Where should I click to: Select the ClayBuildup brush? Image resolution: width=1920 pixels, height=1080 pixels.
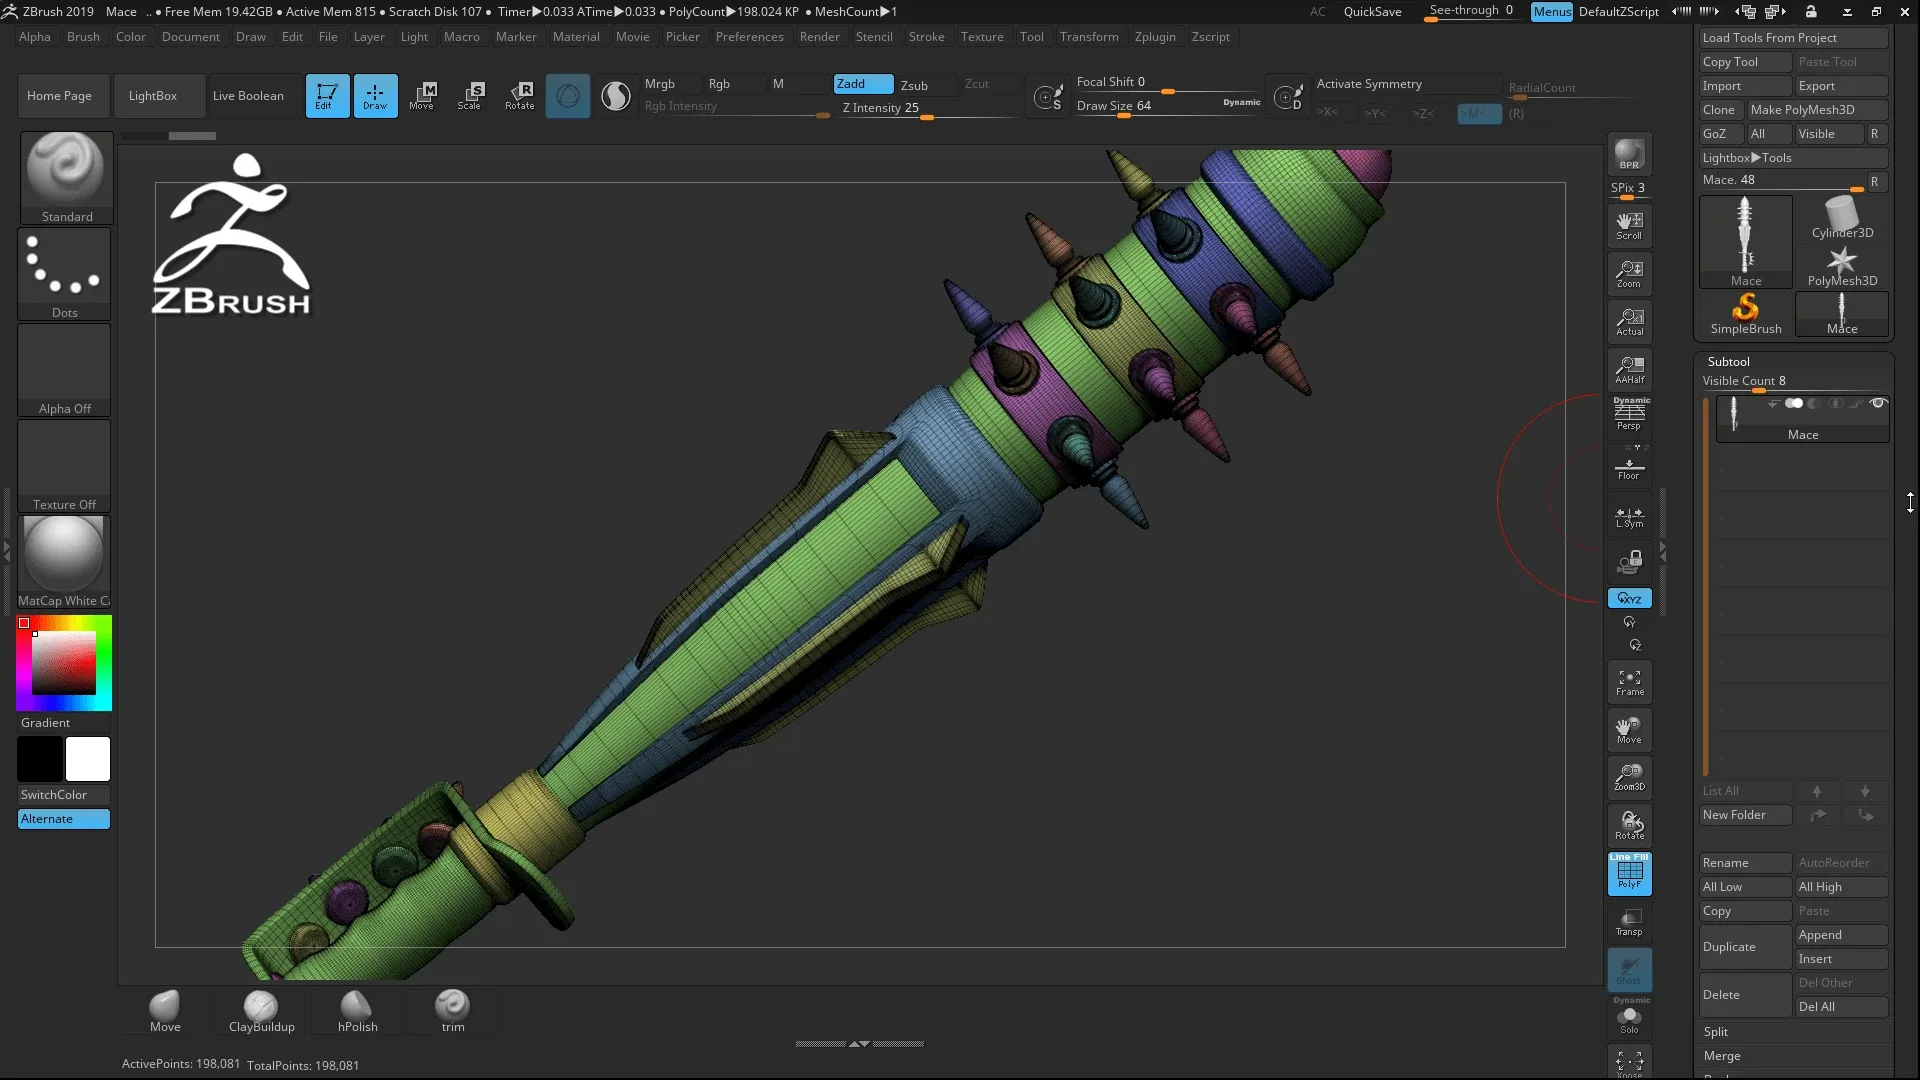(261, 1005)
